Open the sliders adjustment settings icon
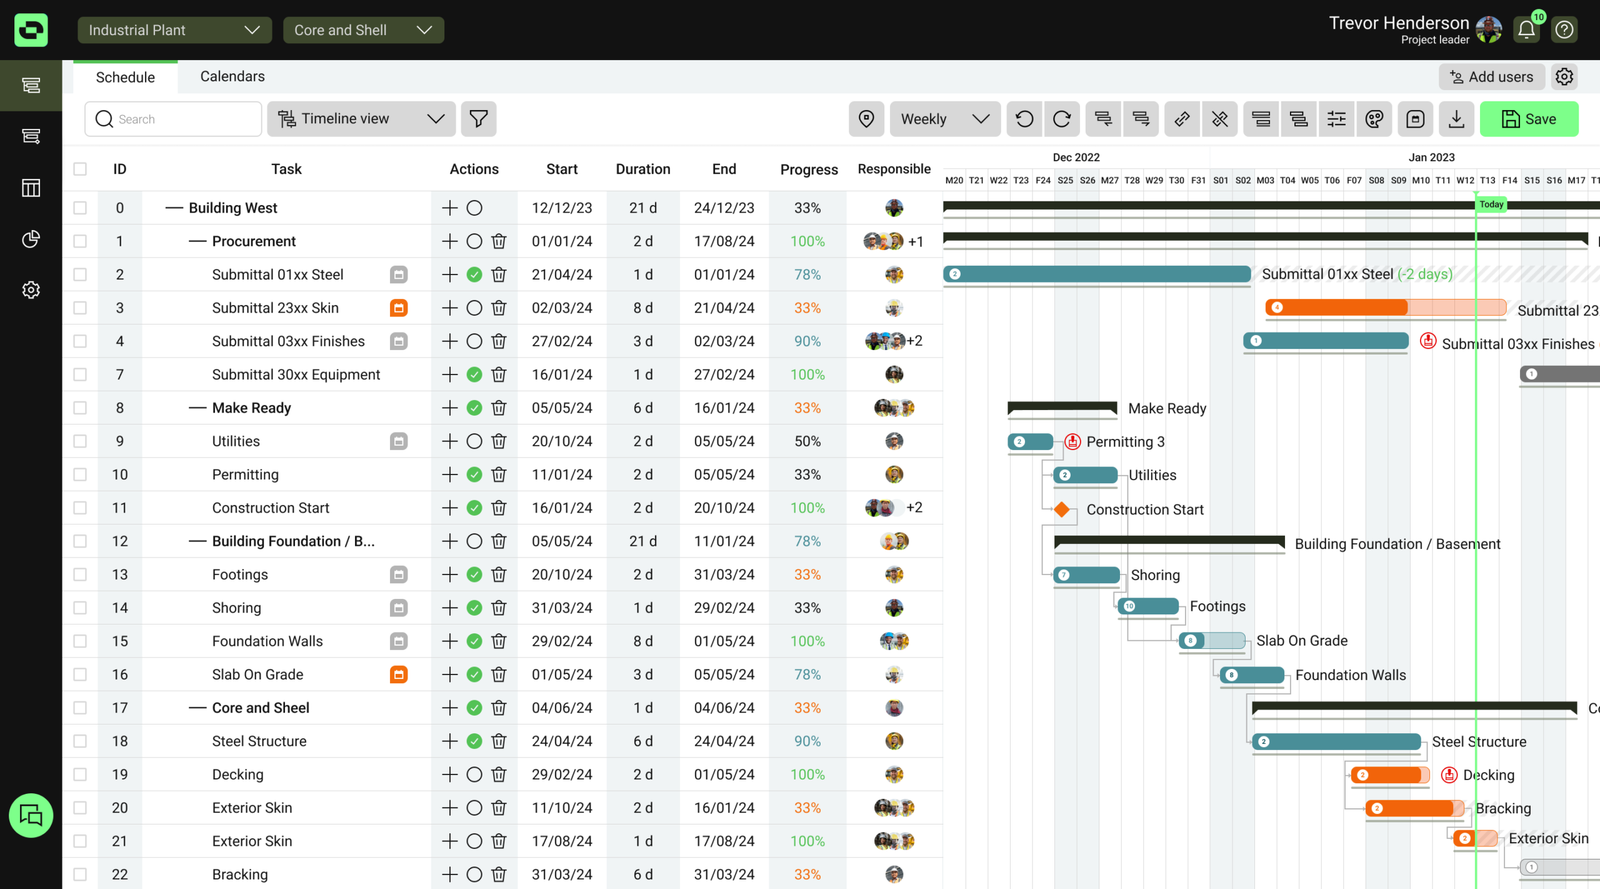Image resolution: width=1600 pixels, height=889 pixels. coord(1336,119)
